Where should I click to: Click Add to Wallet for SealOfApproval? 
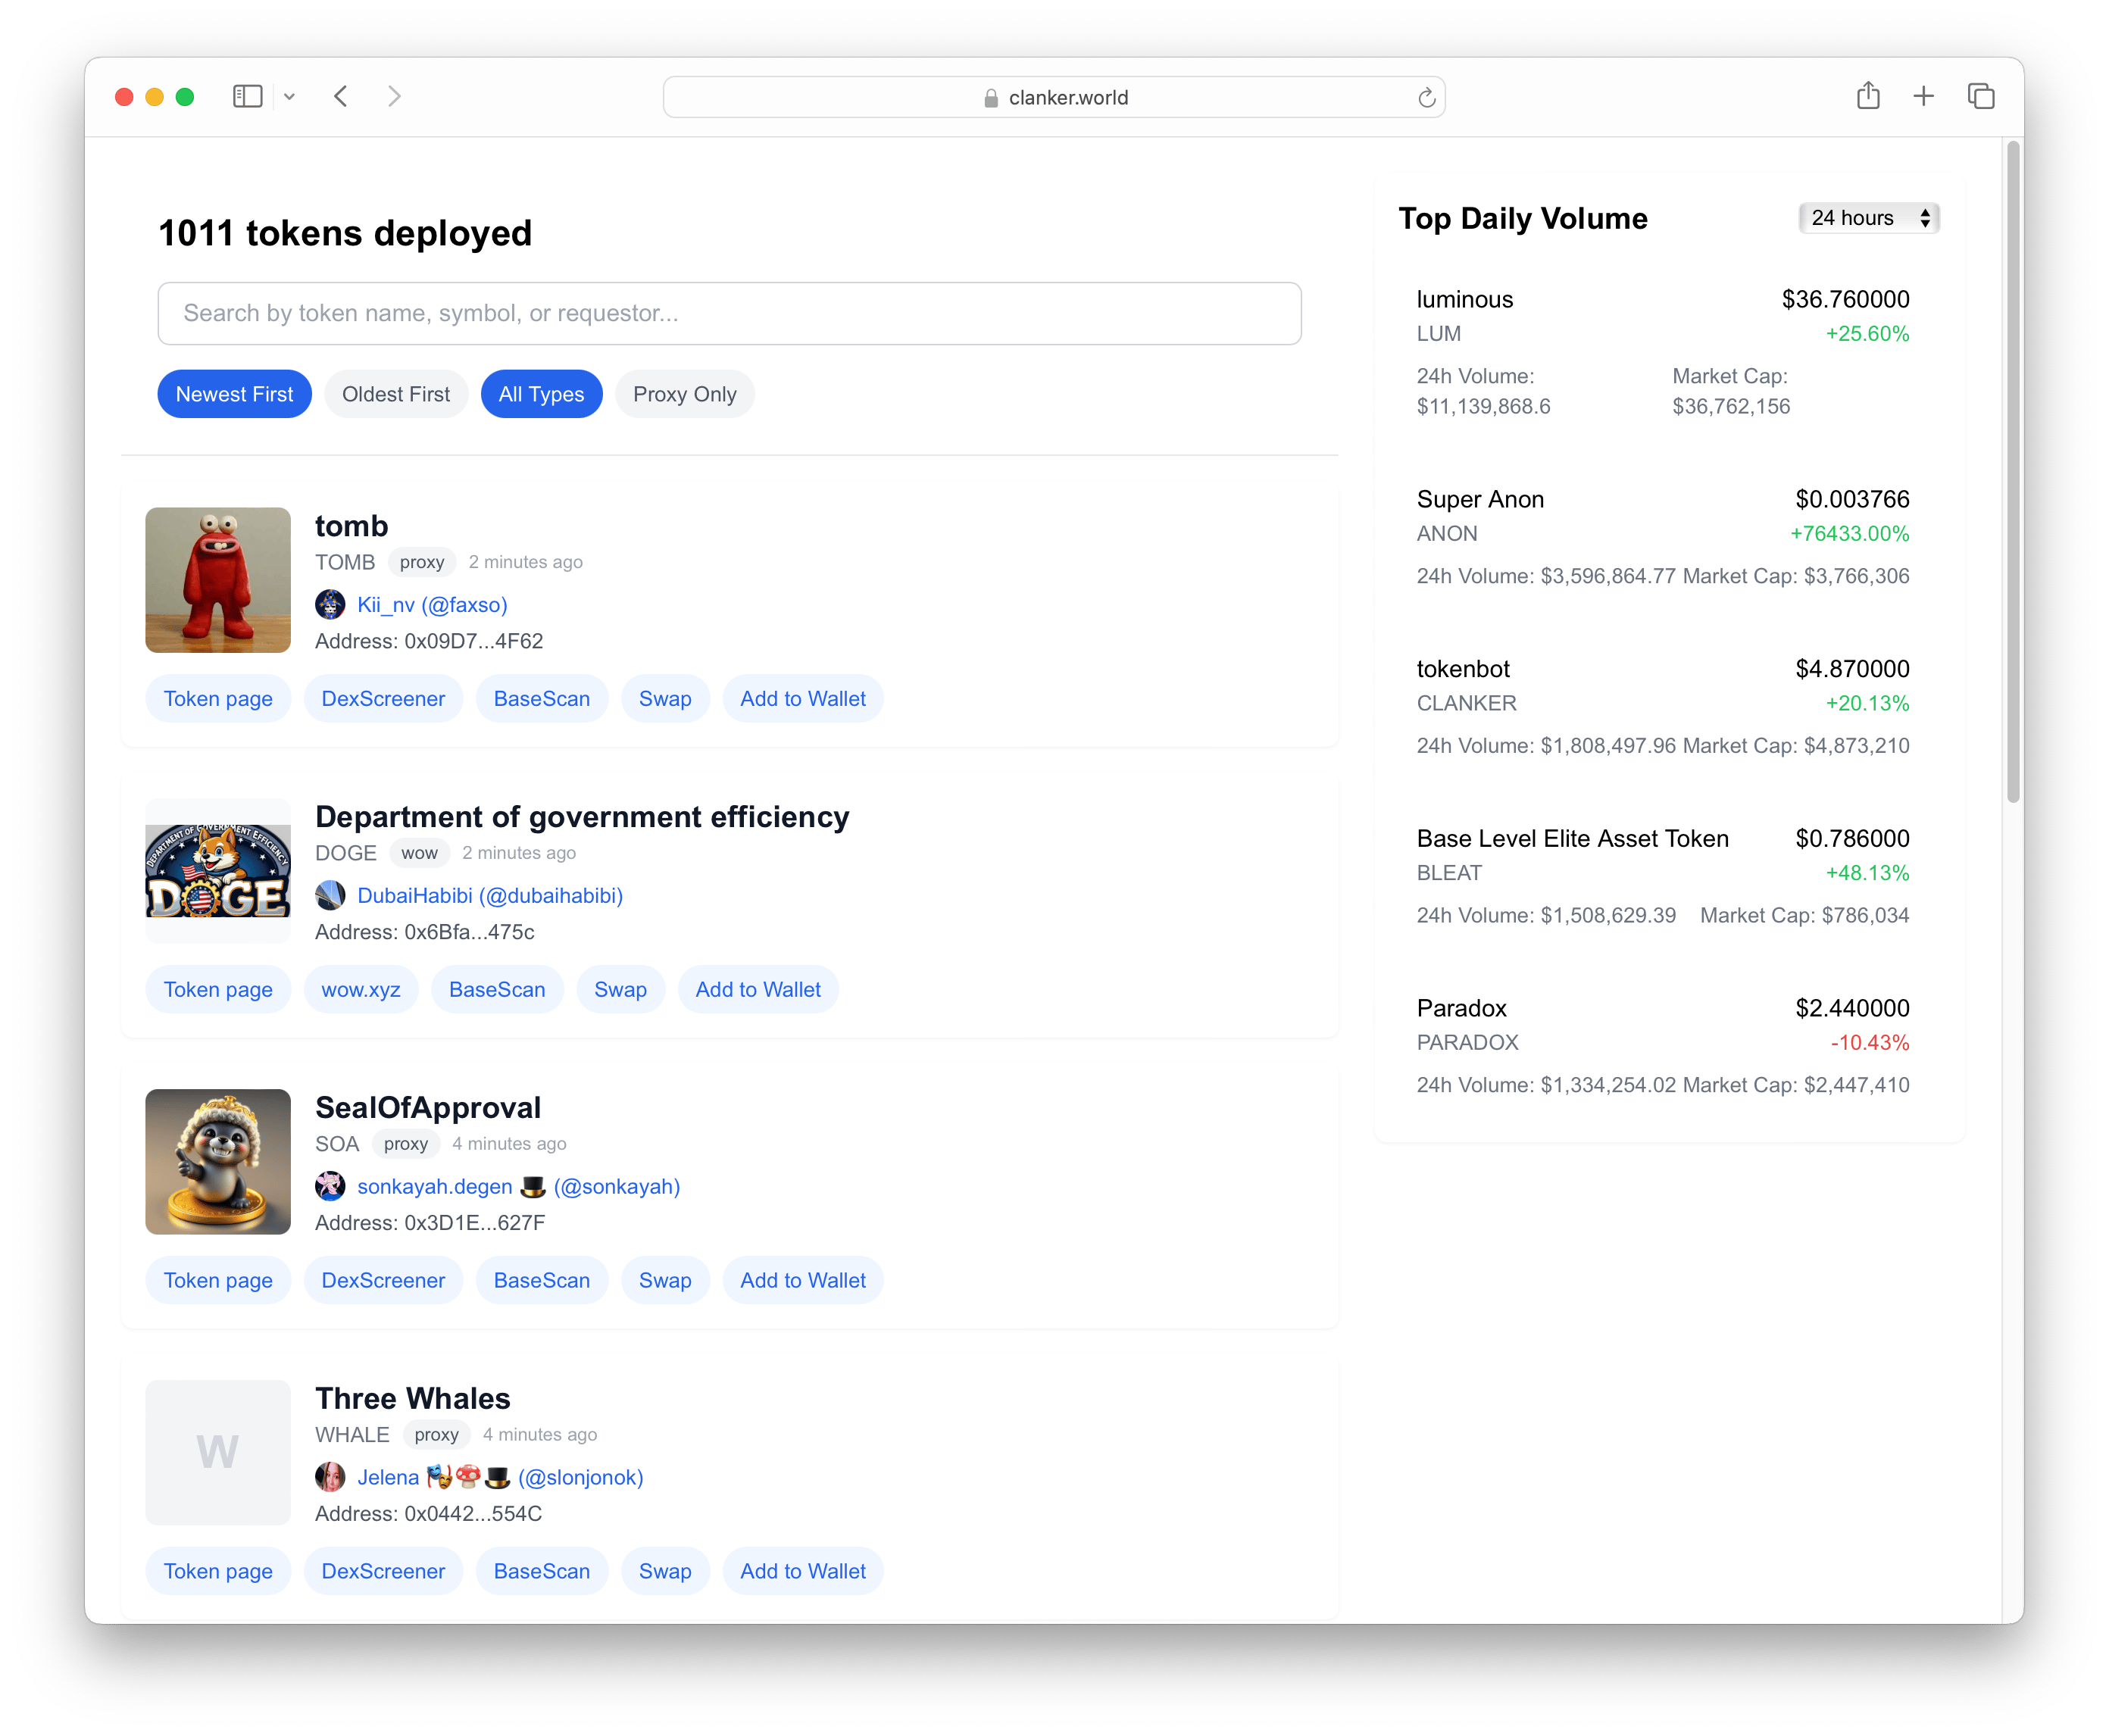[802, 1281]
